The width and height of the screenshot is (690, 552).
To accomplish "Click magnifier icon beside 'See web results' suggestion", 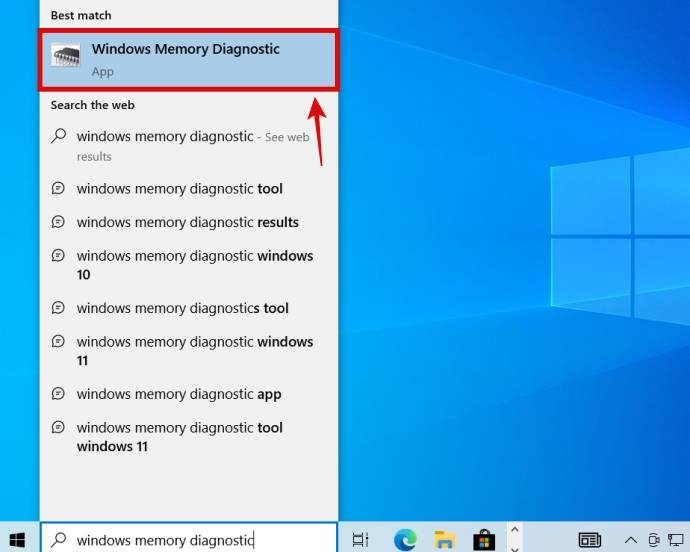I will pyautogui.click(x=58, y=136).
